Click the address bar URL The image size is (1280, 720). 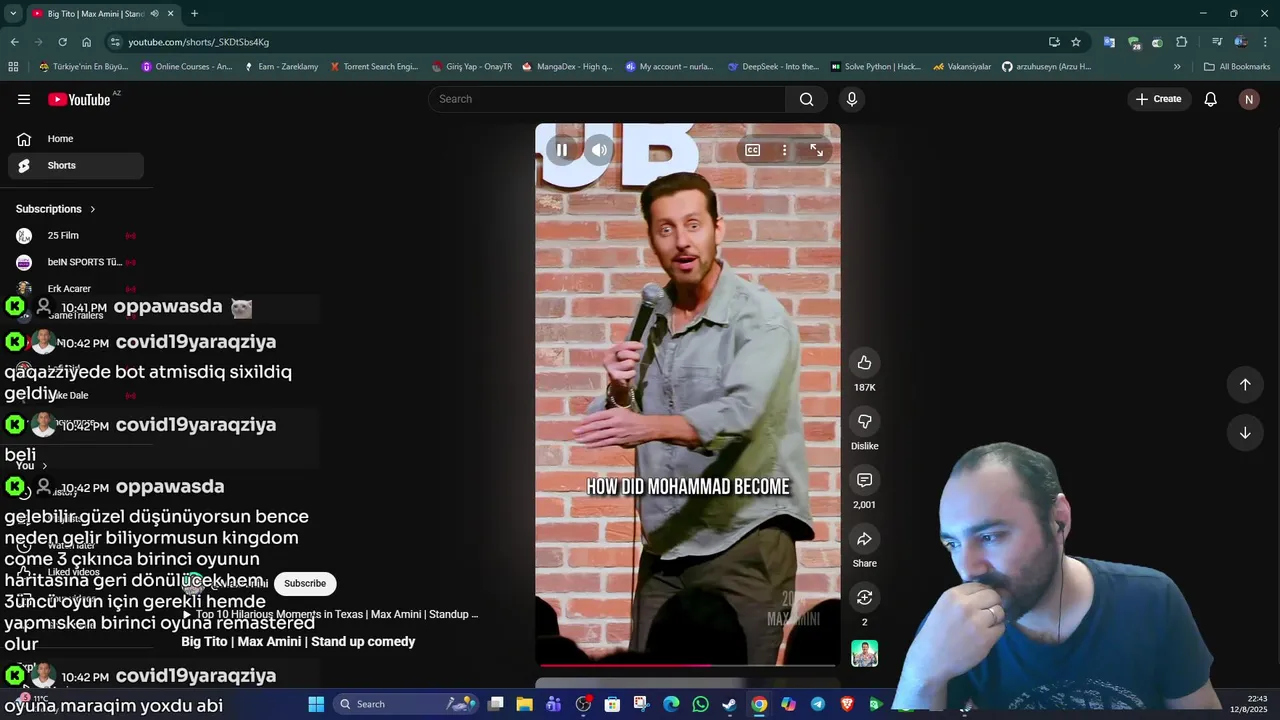(x=198, y=42)
